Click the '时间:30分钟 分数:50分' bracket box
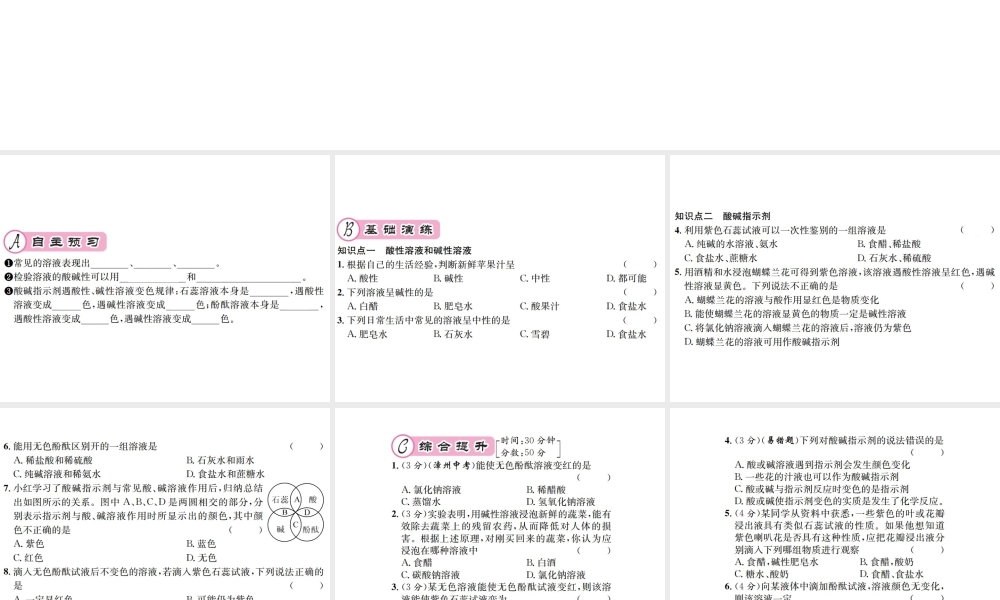This screenshot has height=600, width=1000. click(529, 446)
